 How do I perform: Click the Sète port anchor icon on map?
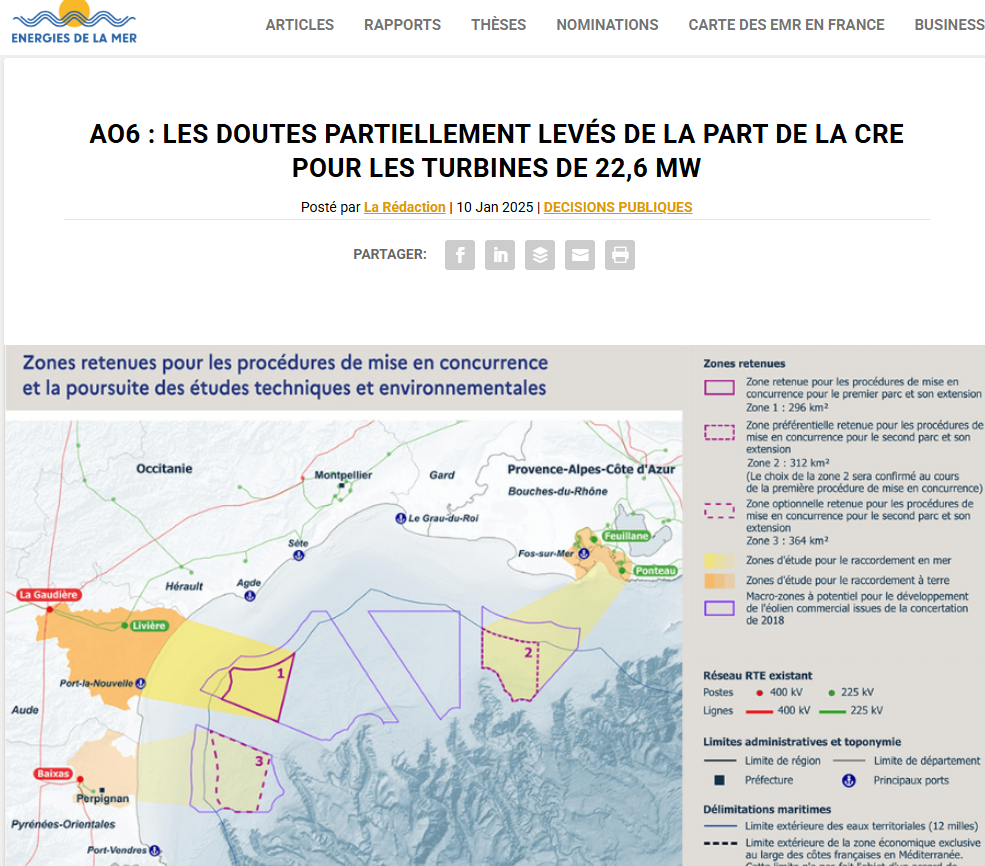tap(298, 556)
